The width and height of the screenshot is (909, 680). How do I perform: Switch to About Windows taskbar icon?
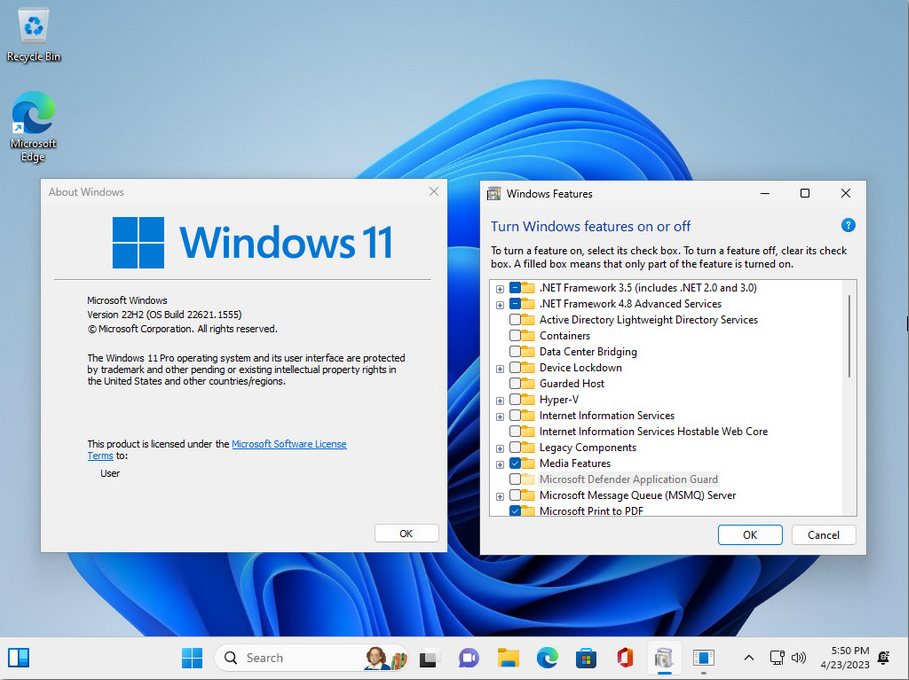click(703, 658)
